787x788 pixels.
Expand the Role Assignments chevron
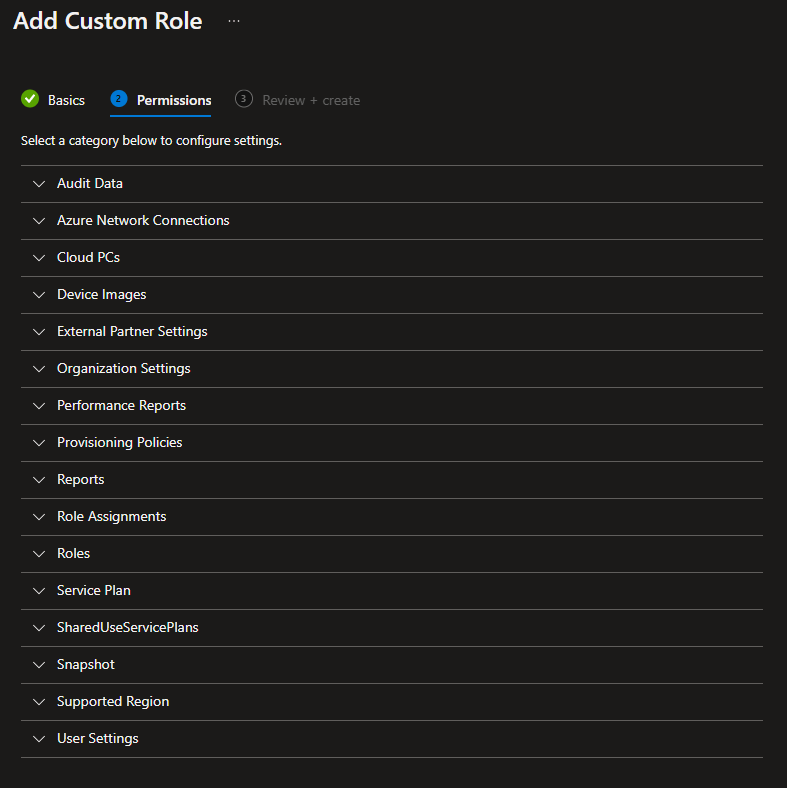(39, 517)
